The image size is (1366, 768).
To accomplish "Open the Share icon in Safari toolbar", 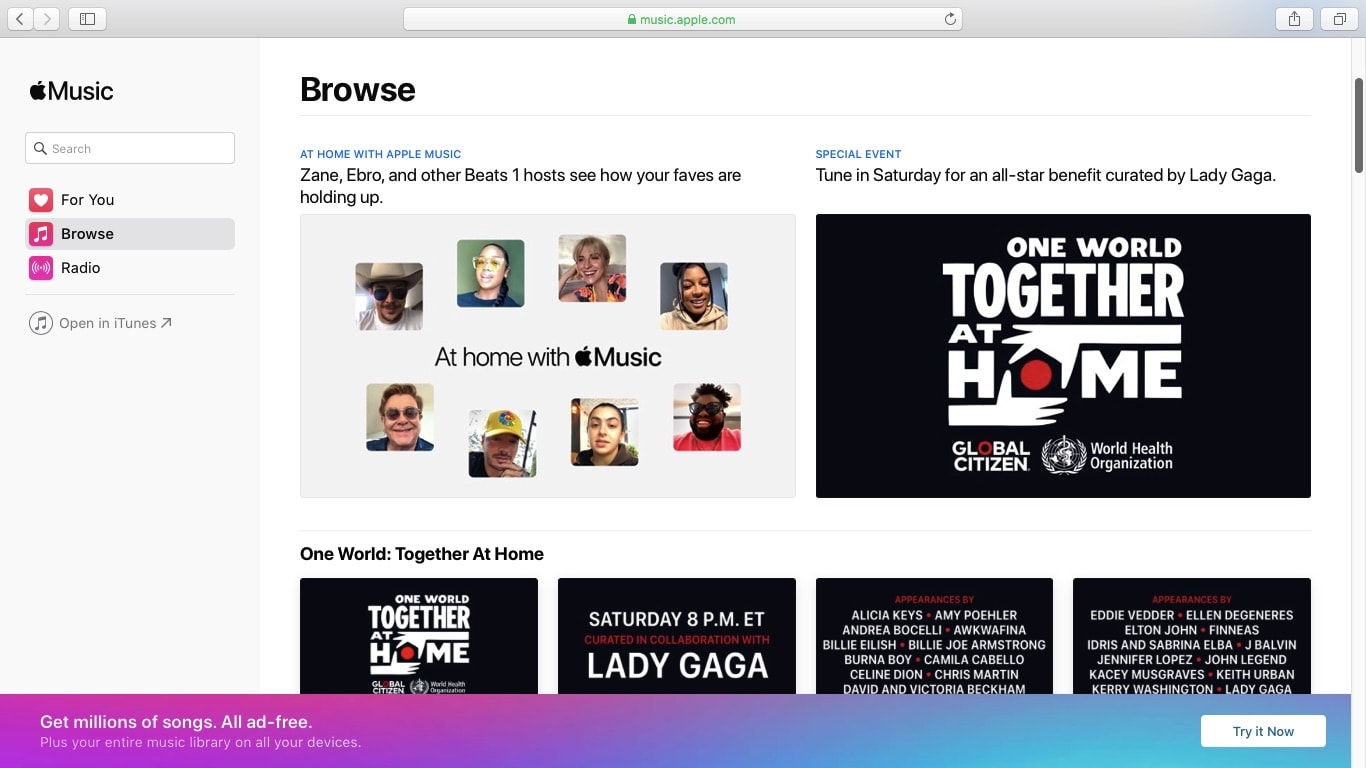I will (1294, 19).
